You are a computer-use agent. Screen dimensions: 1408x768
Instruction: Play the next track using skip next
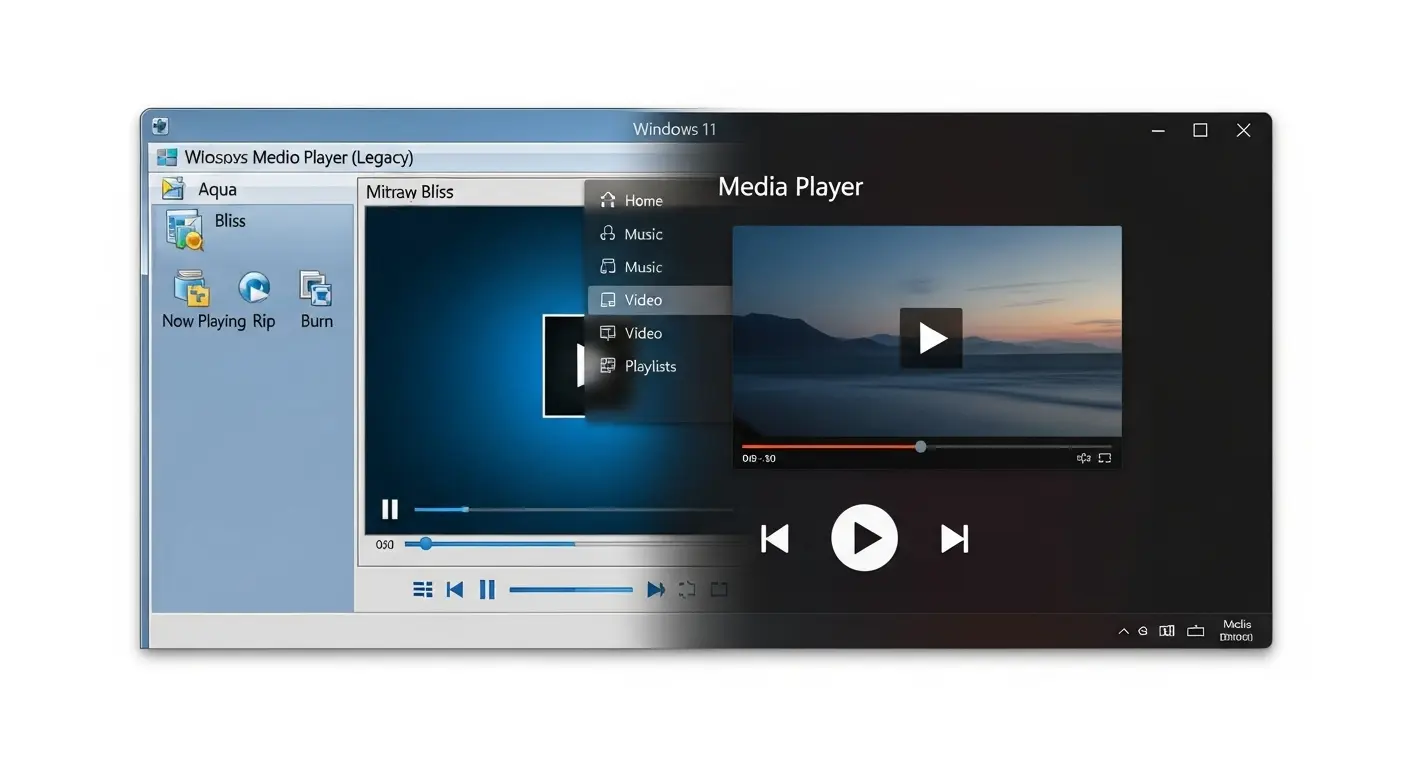[953, 538]
